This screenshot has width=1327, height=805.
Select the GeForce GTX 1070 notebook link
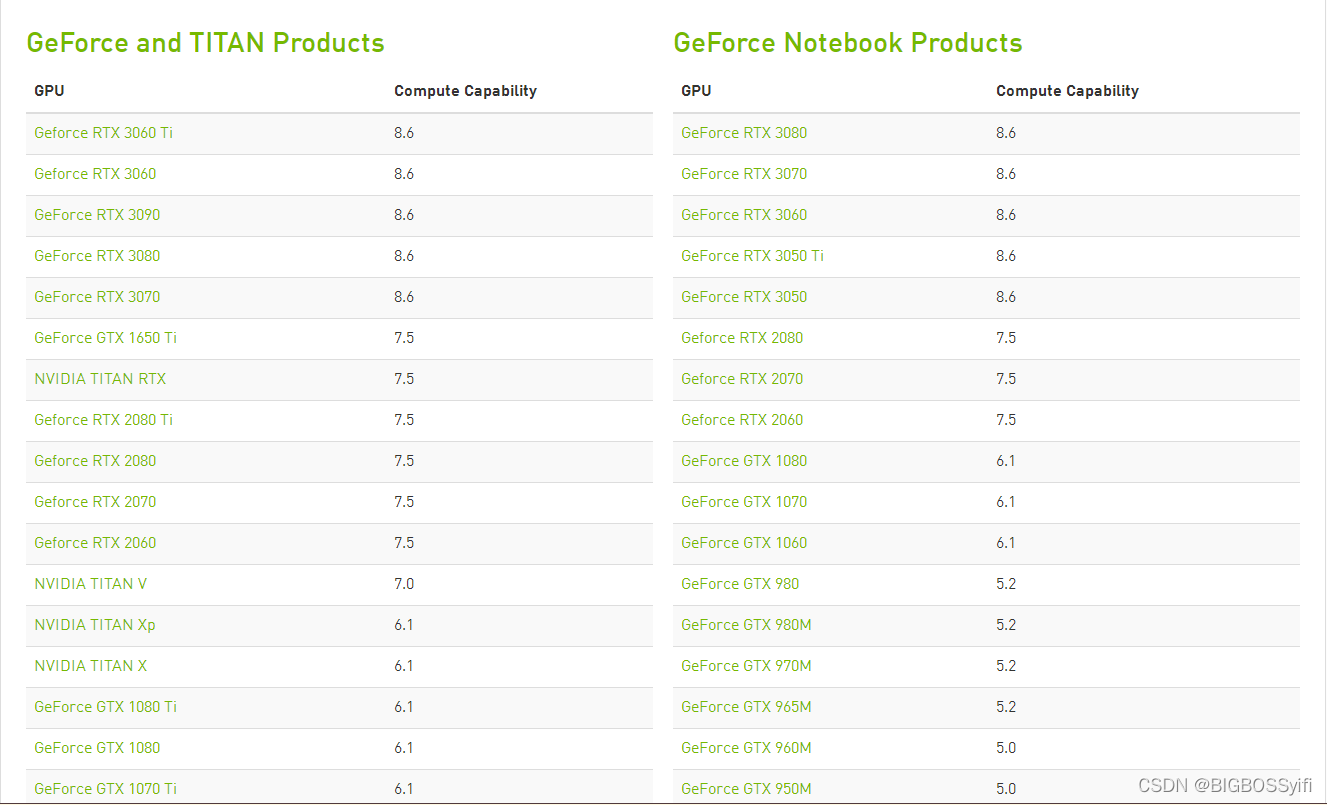pyautogui.click(x=744, y=502)
